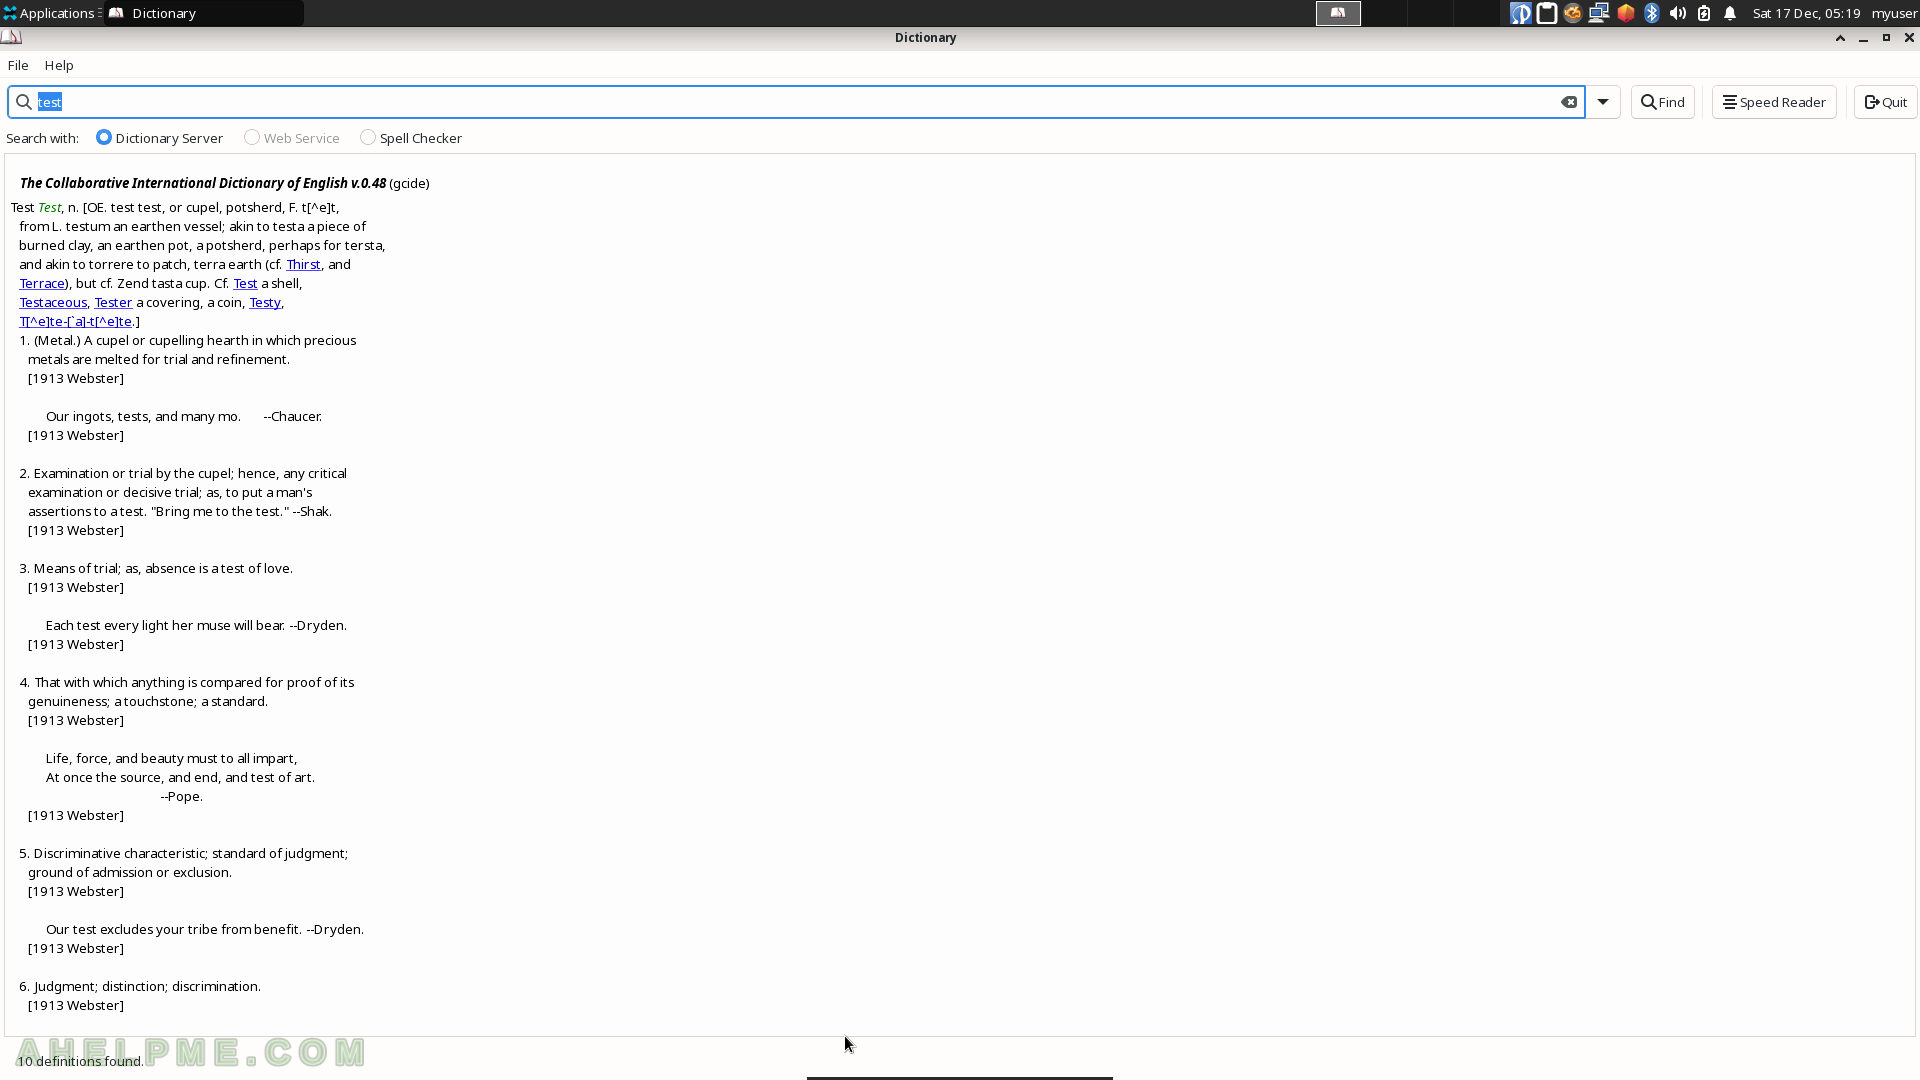Click definition '3. Means of trial' line
The image size is (1920, 1080).
point(156,569)
